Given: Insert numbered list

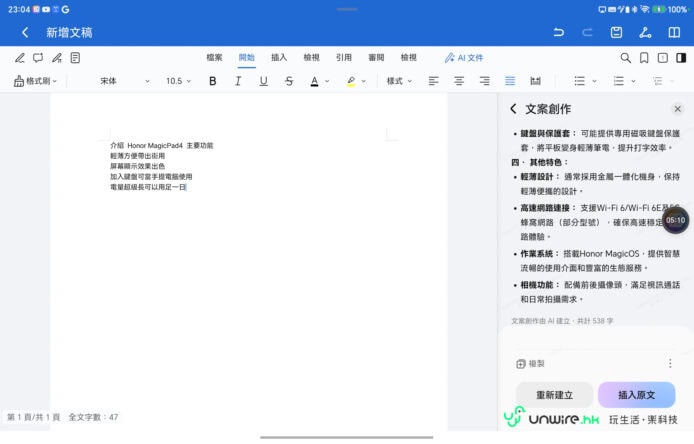Looking at the screenshot, I should (618, 81).
